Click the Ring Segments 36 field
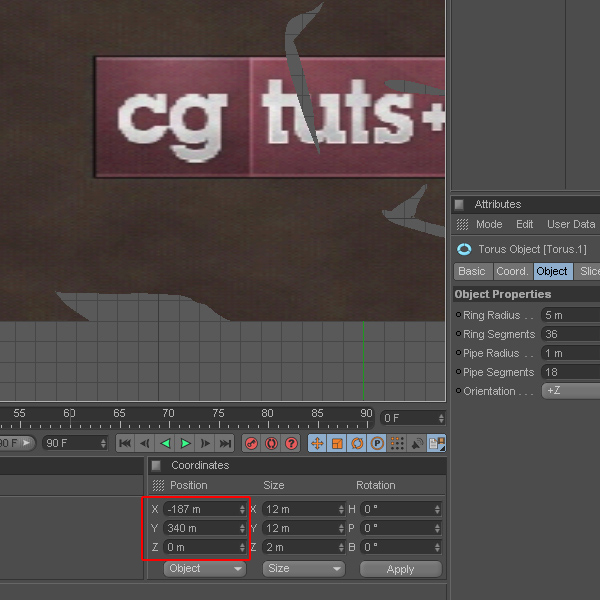600x600 pixels. point(570,334)
